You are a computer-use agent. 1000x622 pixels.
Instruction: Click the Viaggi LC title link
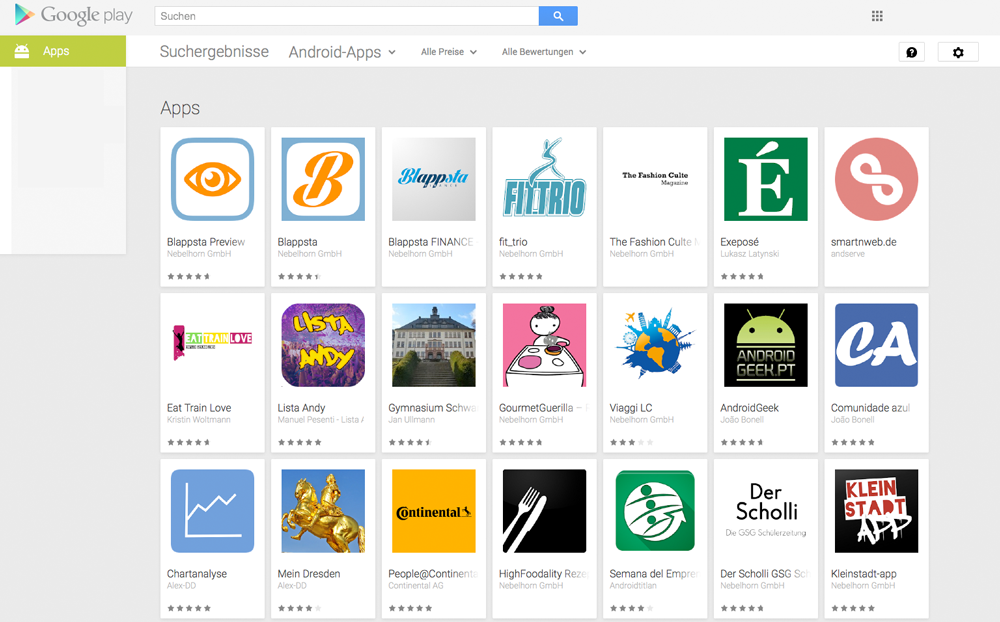pyautogui.click(x=631, y=408)
